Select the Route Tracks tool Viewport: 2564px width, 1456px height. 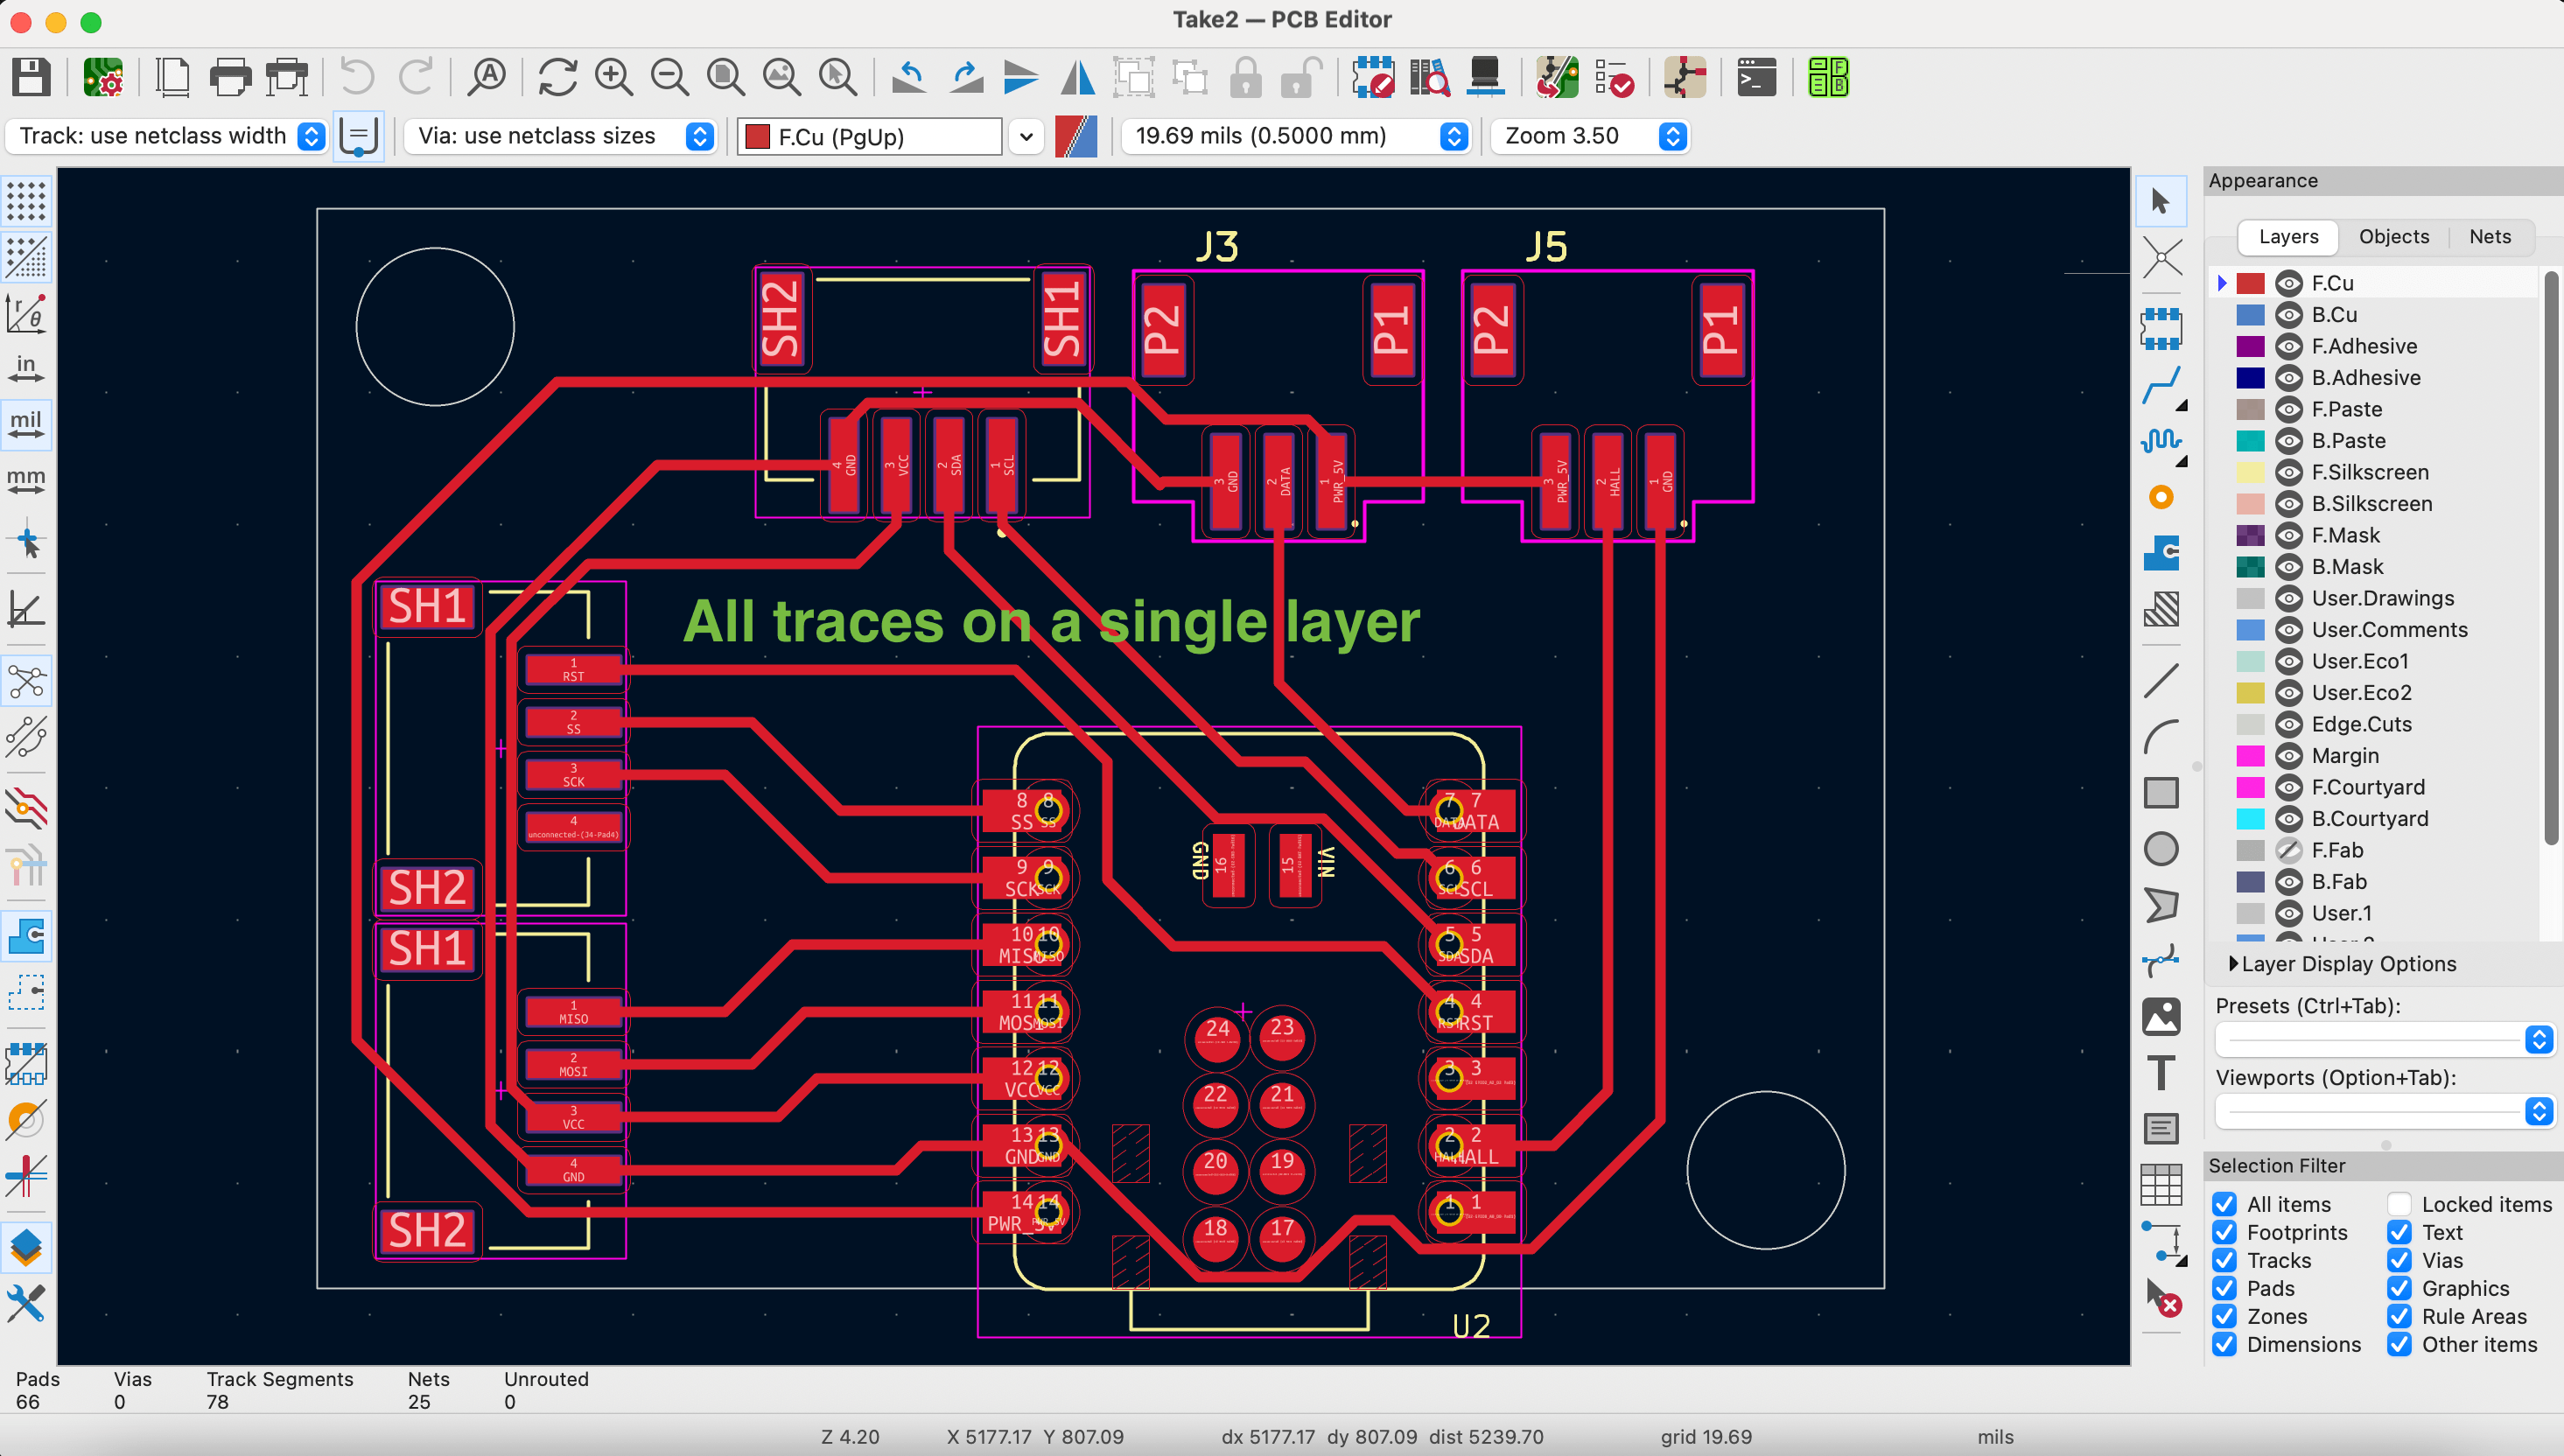point(2161,385)
